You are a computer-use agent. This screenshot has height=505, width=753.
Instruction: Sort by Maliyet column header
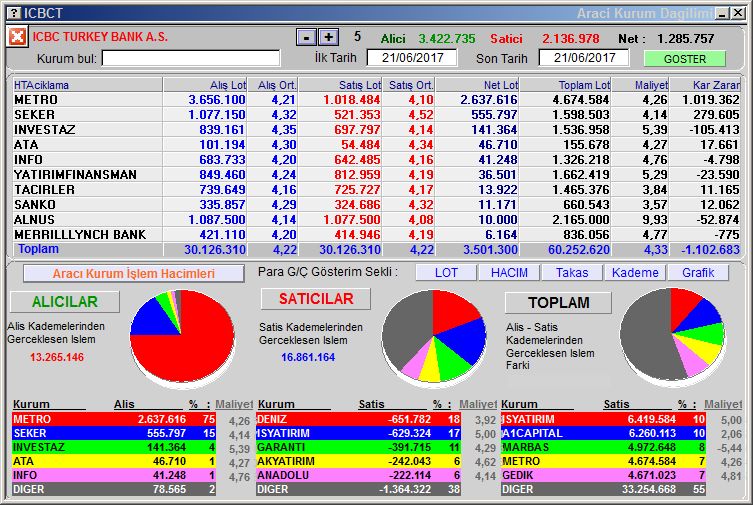click(640, 85)
